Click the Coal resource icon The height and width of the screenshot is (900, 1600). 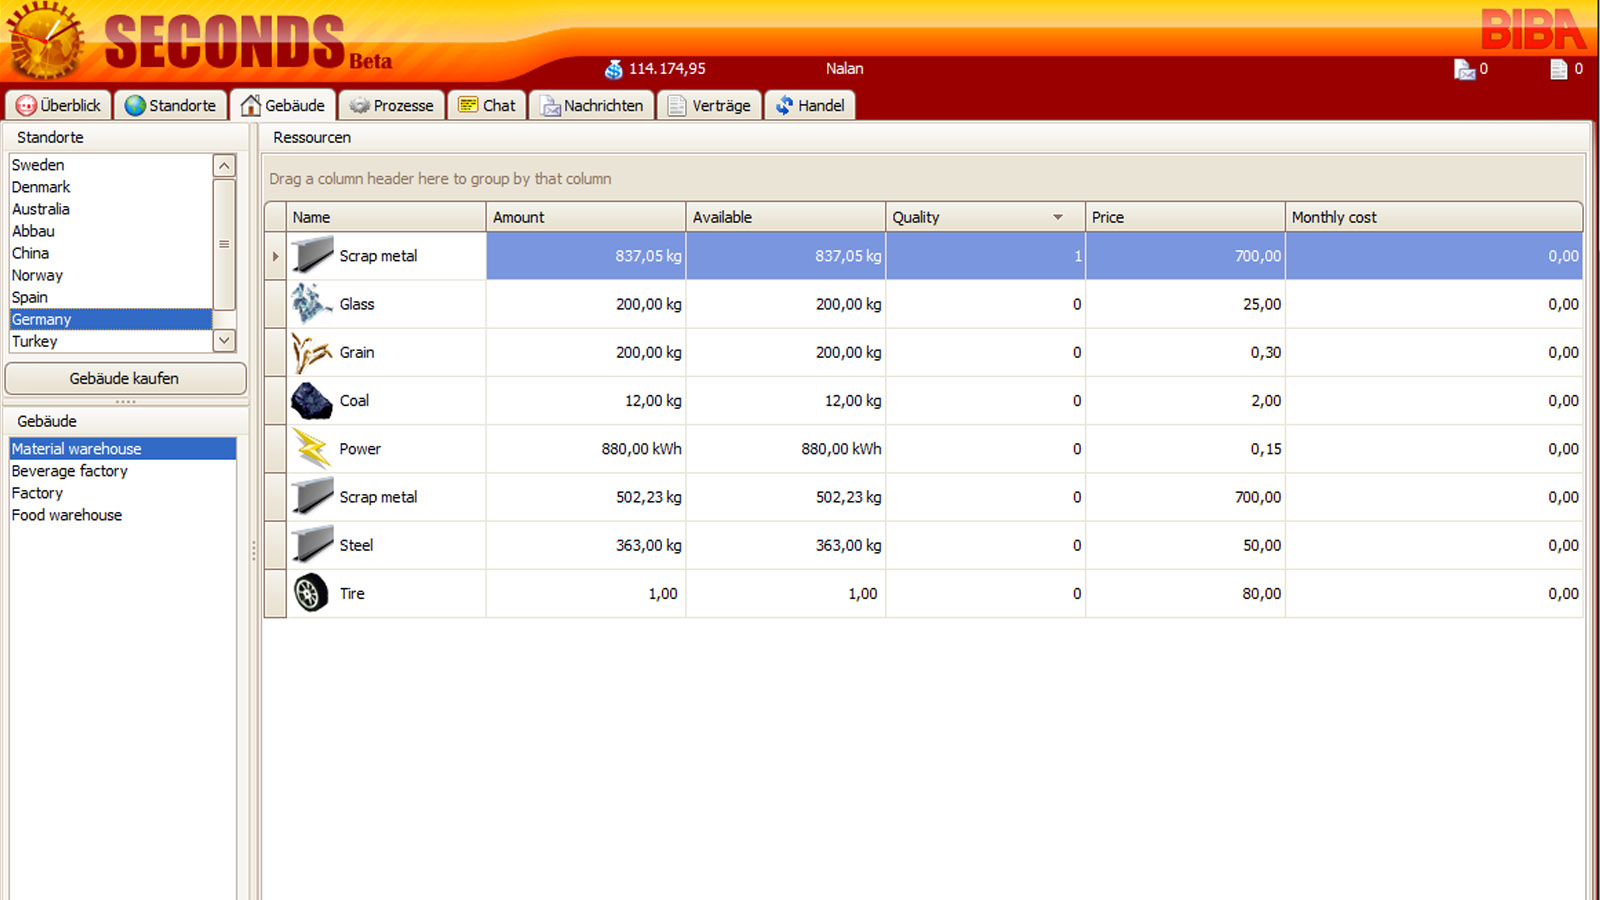point(311,401)
